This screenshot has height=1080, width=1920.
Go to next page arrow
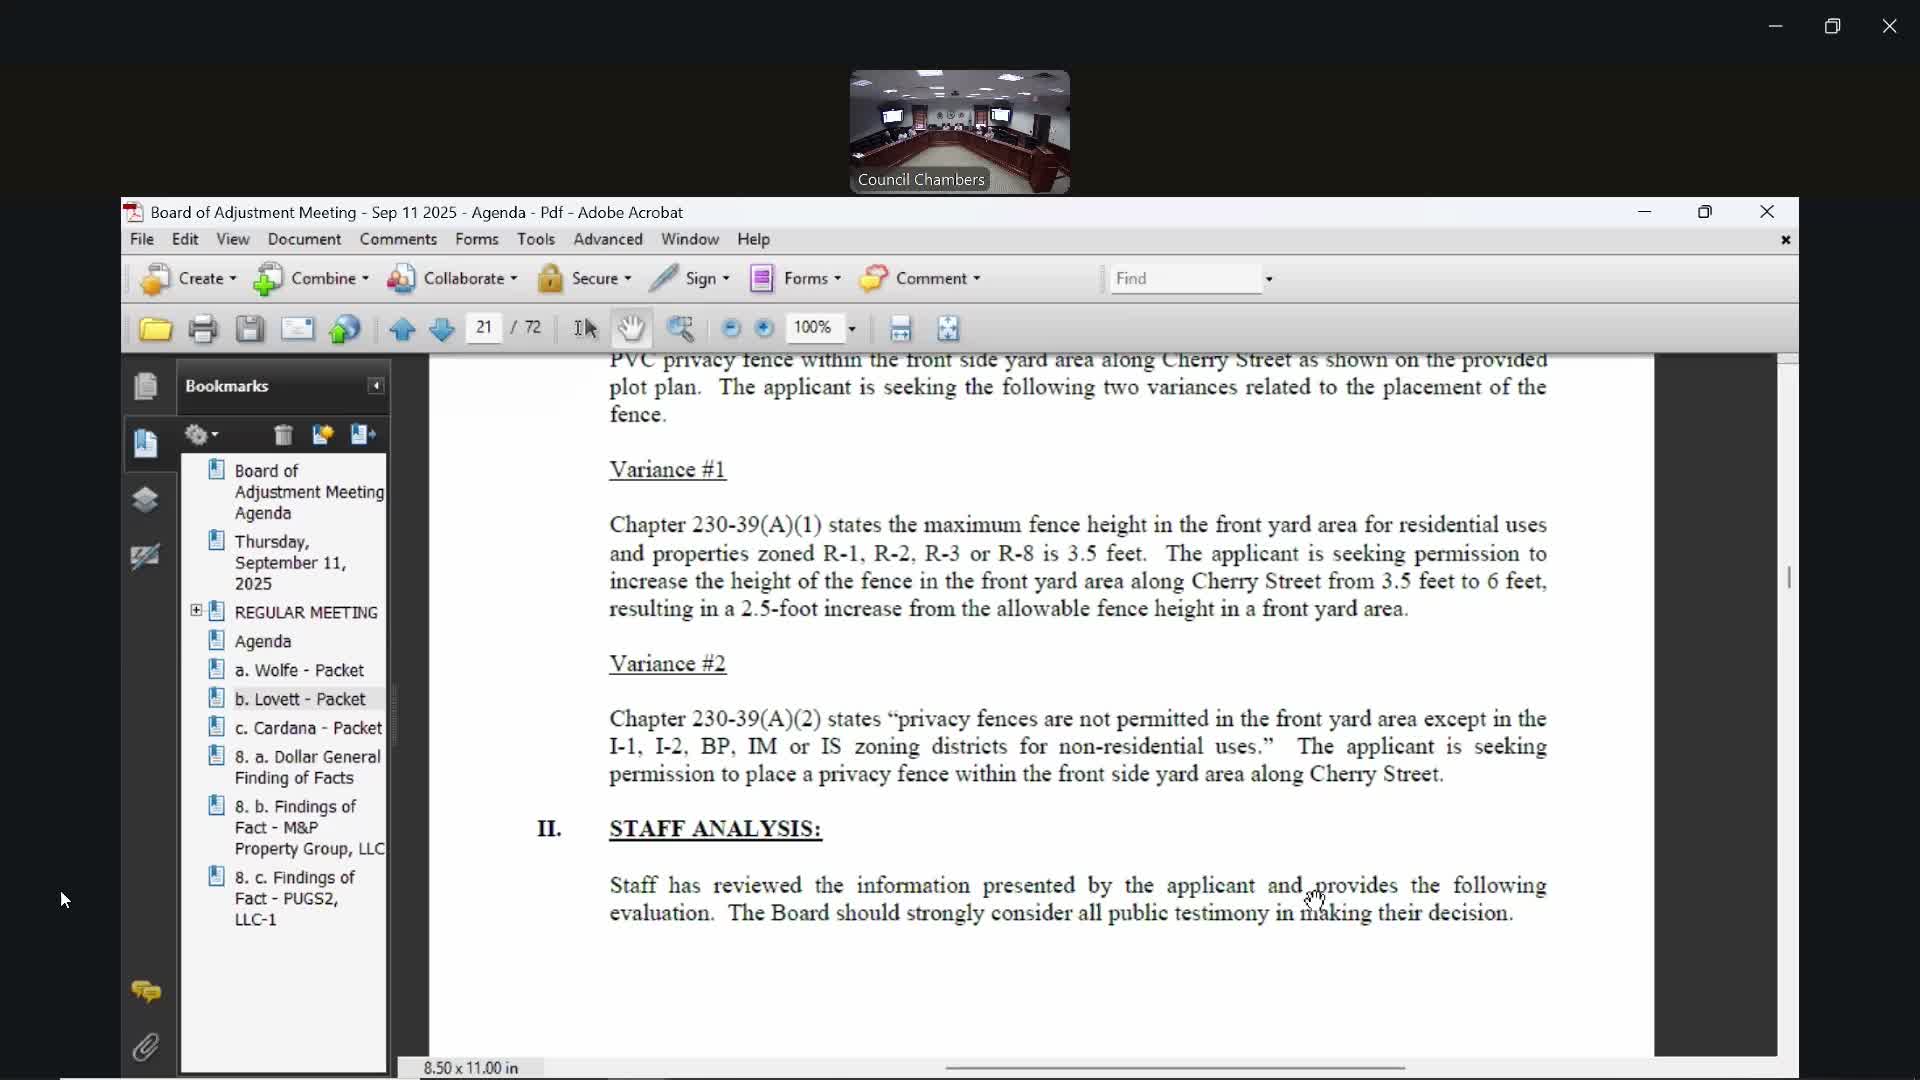pyautogui.click(x=441, y=329)
